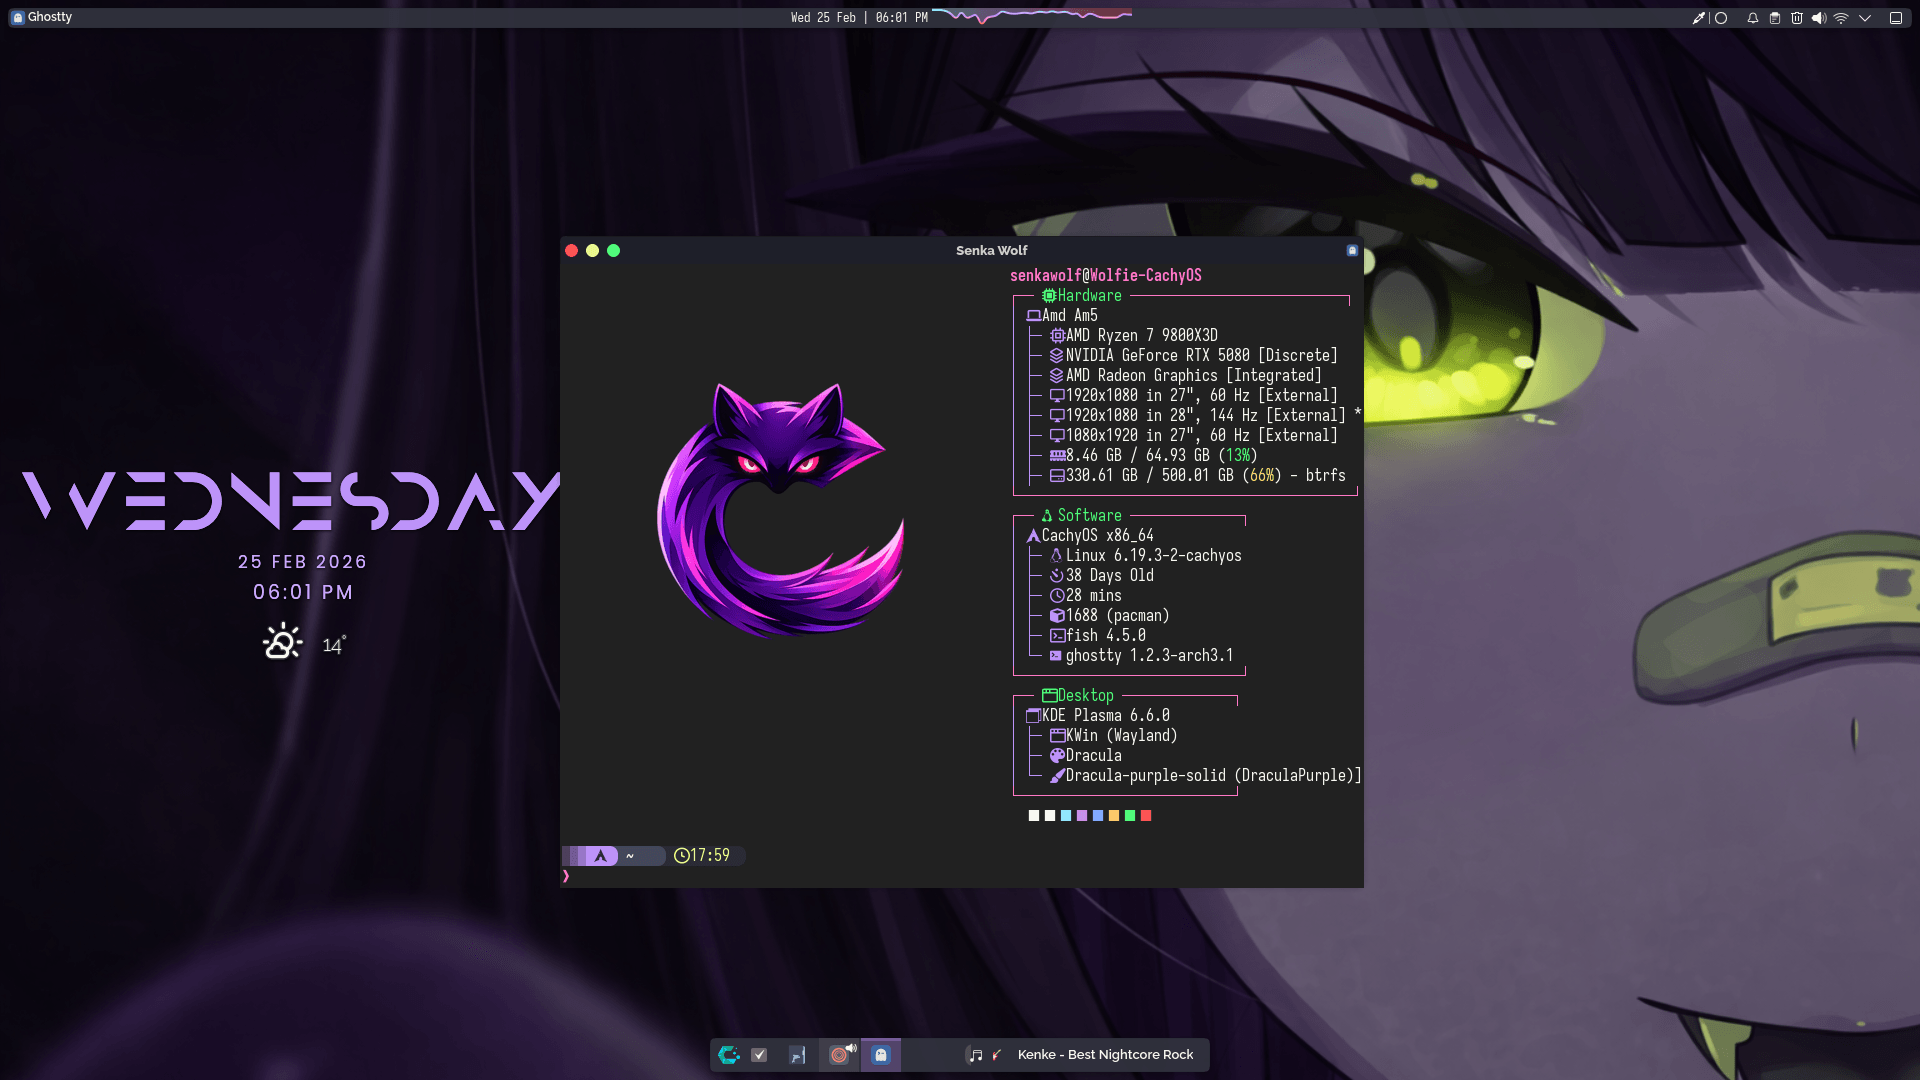Open the Wi-Fi network tray icon

[x=1841, y=18]
